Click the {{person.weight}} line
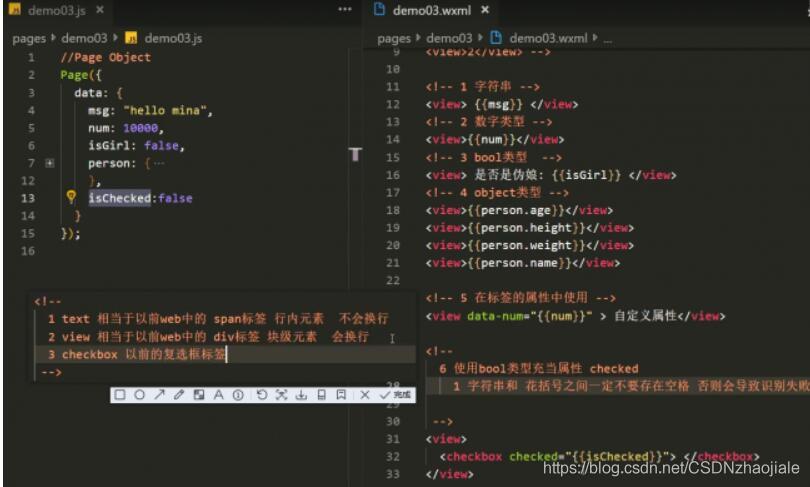Image resolution: width=810 pixels, height=487 pixels. (x=529, y=245)
